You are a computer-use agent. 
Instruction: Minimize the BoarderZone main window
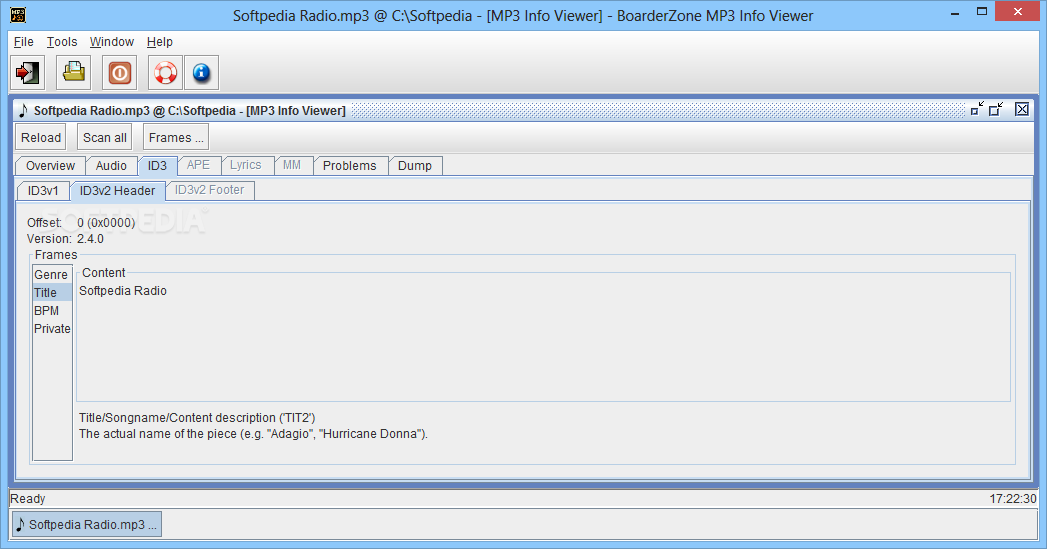pos(955,11)
